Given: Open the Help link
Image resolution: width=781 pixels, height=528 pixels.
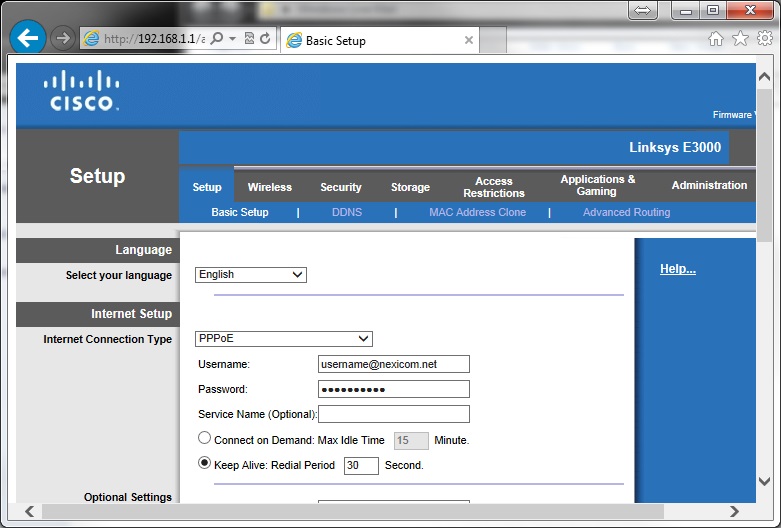Looking at the screenshot, I should pyautogui.click(x=677, y=269).
